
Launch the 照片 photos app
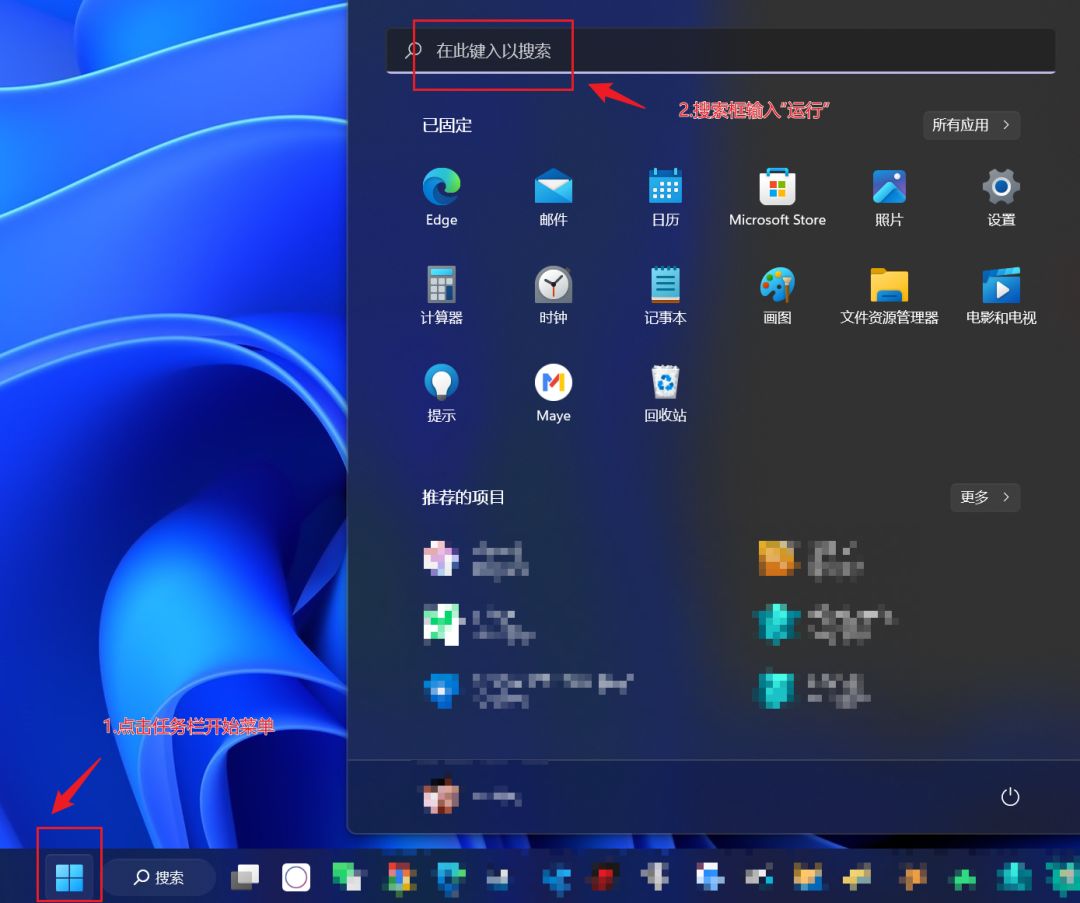click(889, 187)
